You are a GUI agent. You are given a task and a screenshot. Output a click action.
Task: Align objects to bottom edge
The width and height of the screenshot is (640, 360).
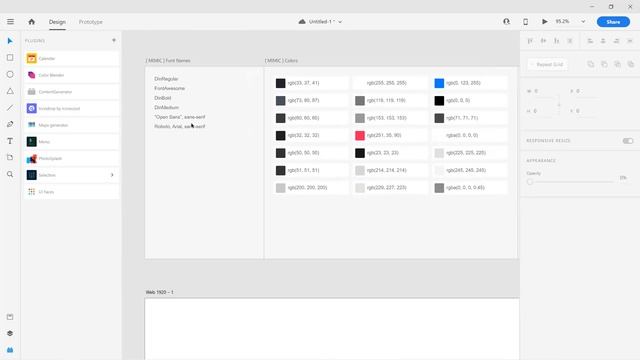point(556,41)
